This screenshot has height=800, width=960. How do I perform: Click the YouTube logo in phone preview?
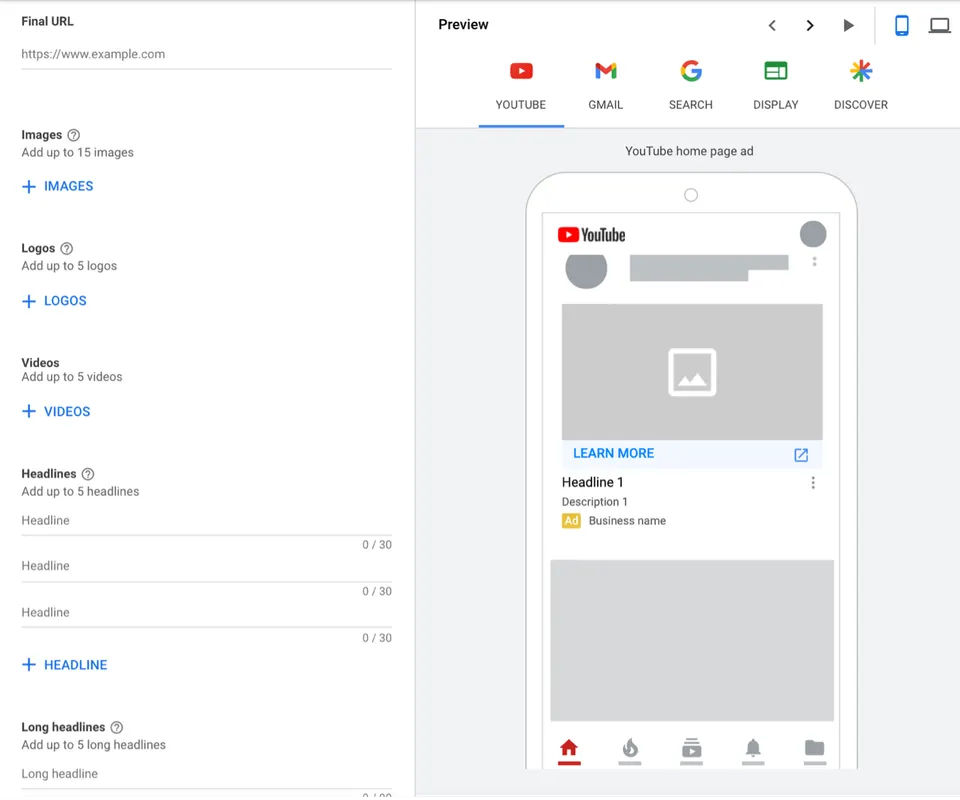click(x=591, y=235)
